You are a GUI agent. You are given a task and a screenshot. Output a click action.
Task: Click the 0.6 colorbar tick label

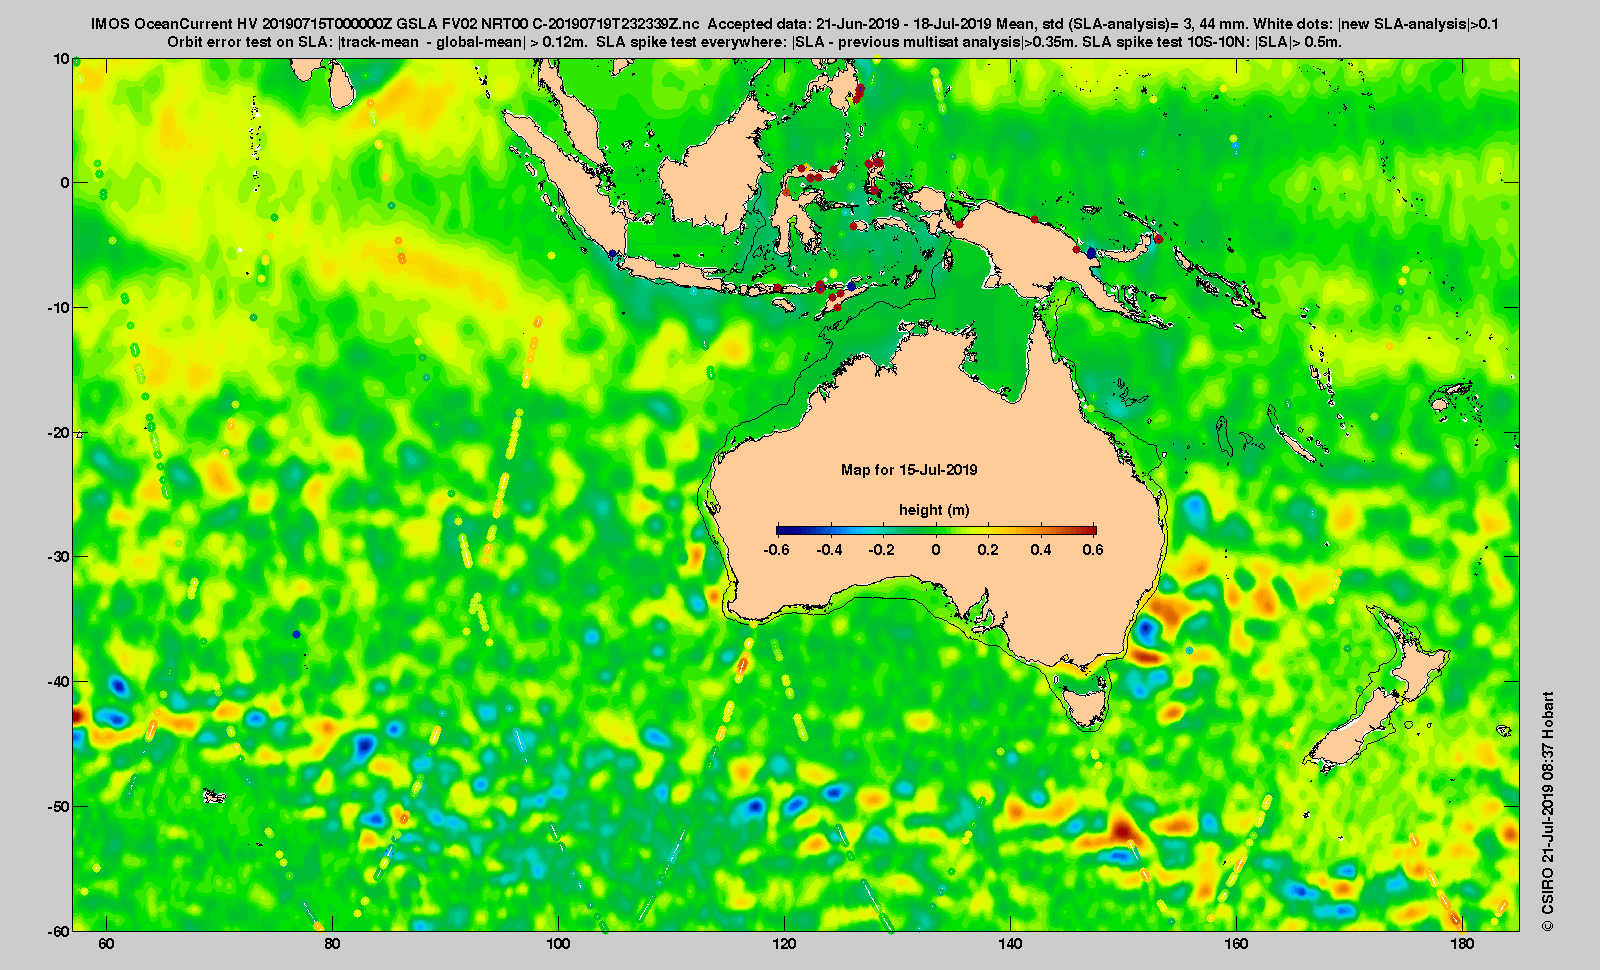pos(1093,550)
